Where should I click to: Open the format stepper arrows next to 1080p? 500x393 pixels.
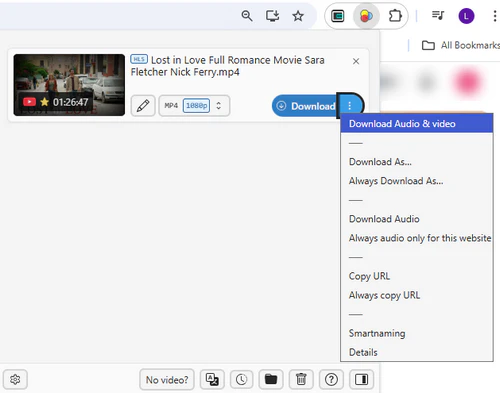point(219,106)
